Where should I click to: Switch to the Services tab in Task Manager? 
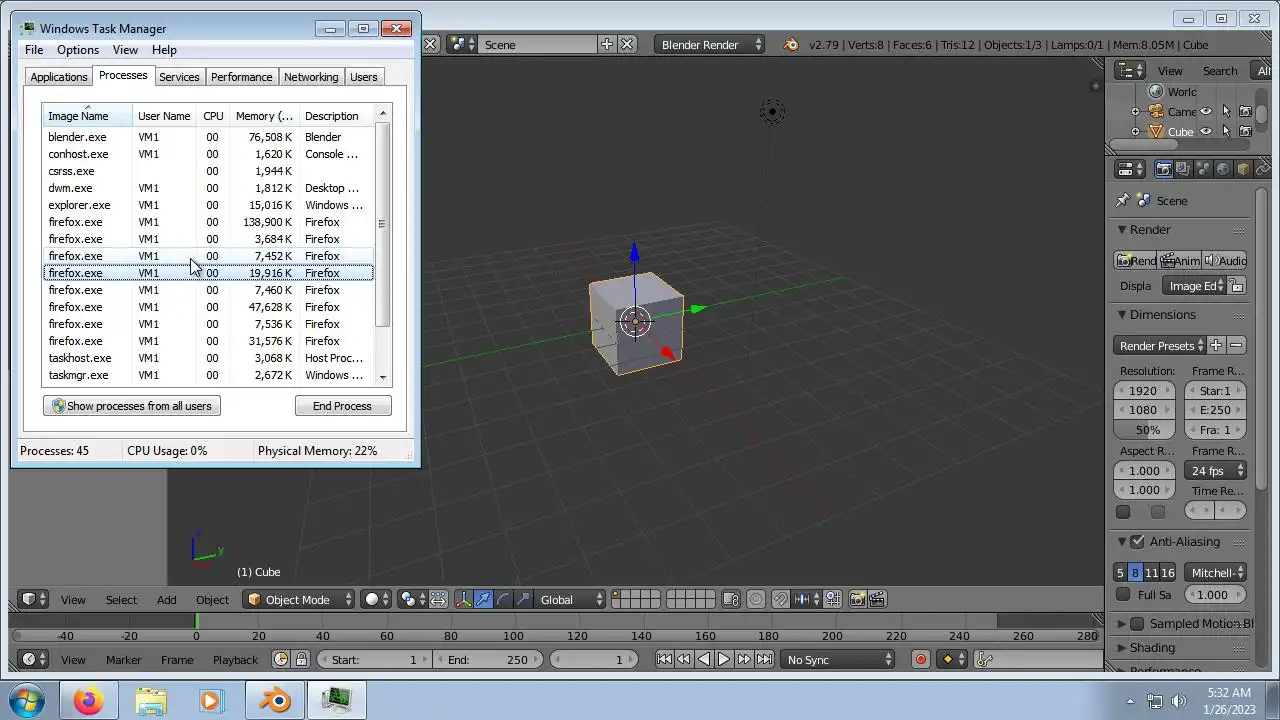click(179, 77)
